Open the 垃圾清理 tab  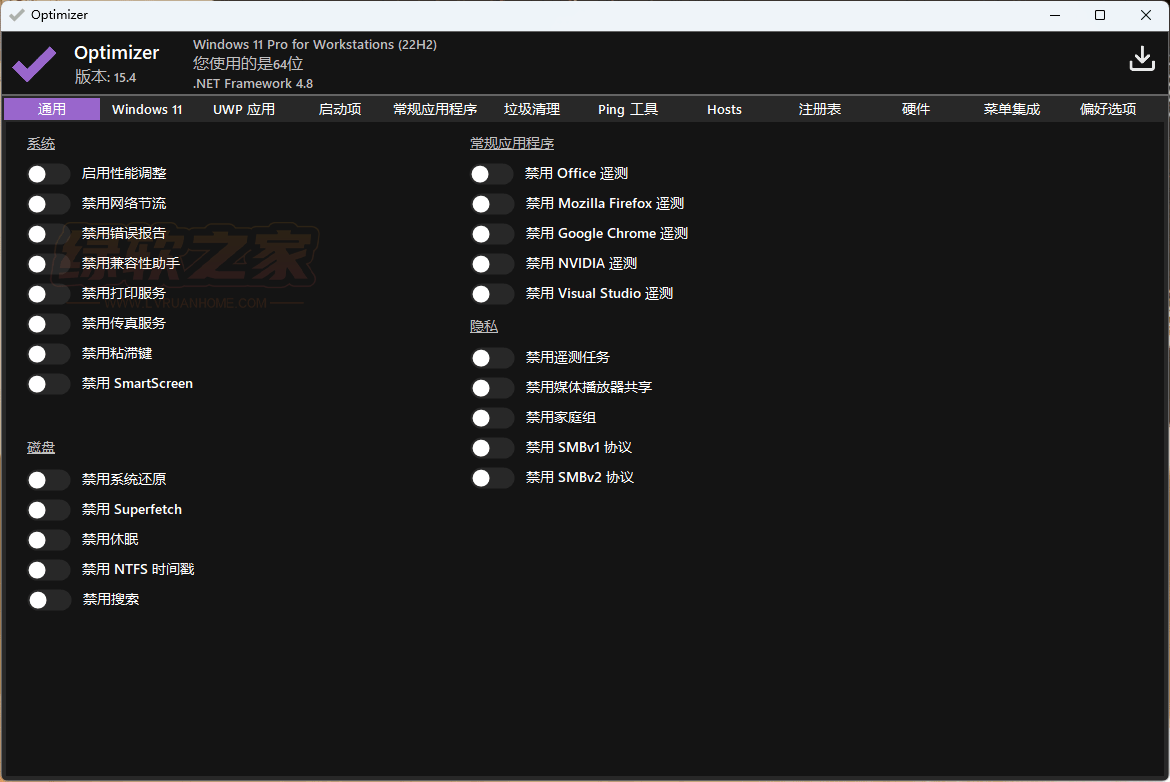pyautogui.click(x=532, y=109)
